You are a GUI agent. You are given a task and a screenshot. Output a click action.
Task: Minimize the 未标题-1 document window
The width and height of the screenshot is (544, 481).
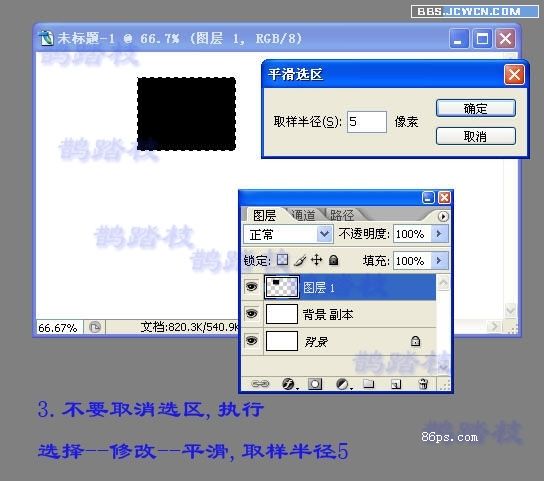click(459, 39)
